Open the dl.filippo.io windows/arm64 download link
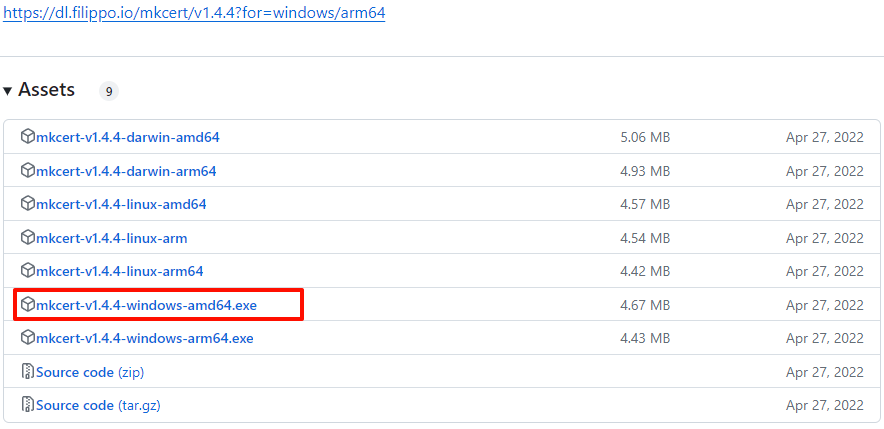 (194, 12)
